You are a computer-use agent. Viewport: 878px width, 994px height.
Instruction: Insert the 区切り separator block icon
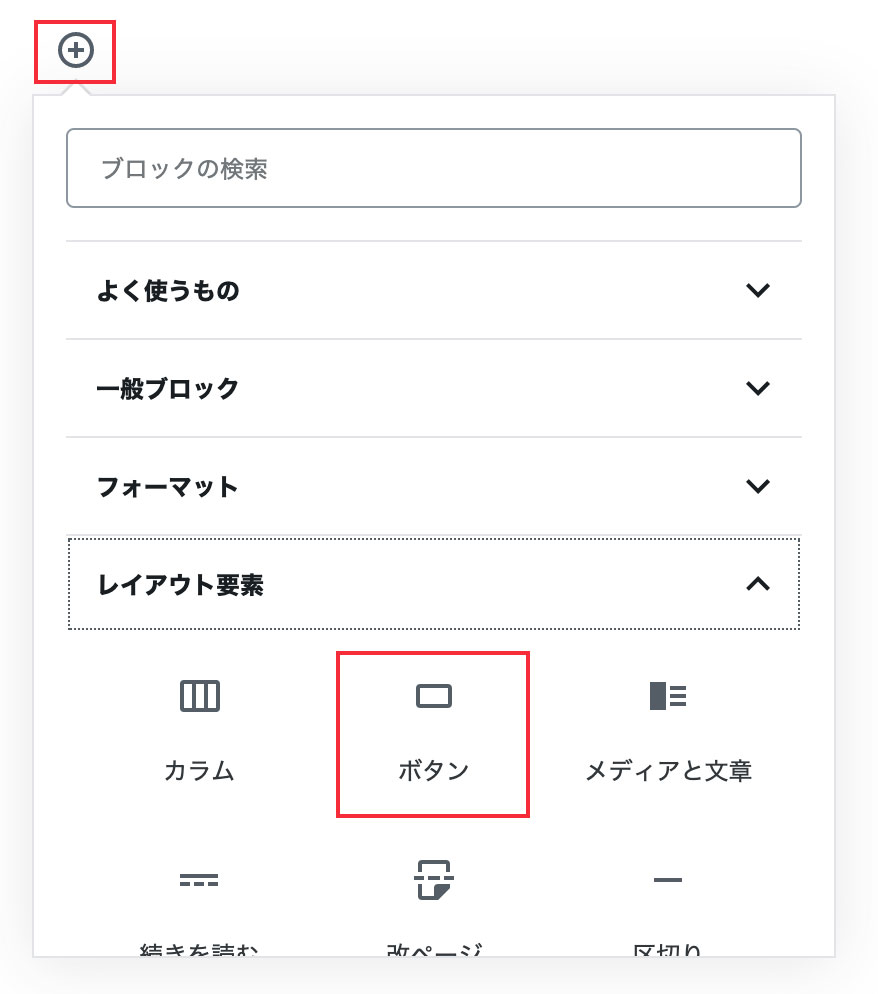coord(668,879)
